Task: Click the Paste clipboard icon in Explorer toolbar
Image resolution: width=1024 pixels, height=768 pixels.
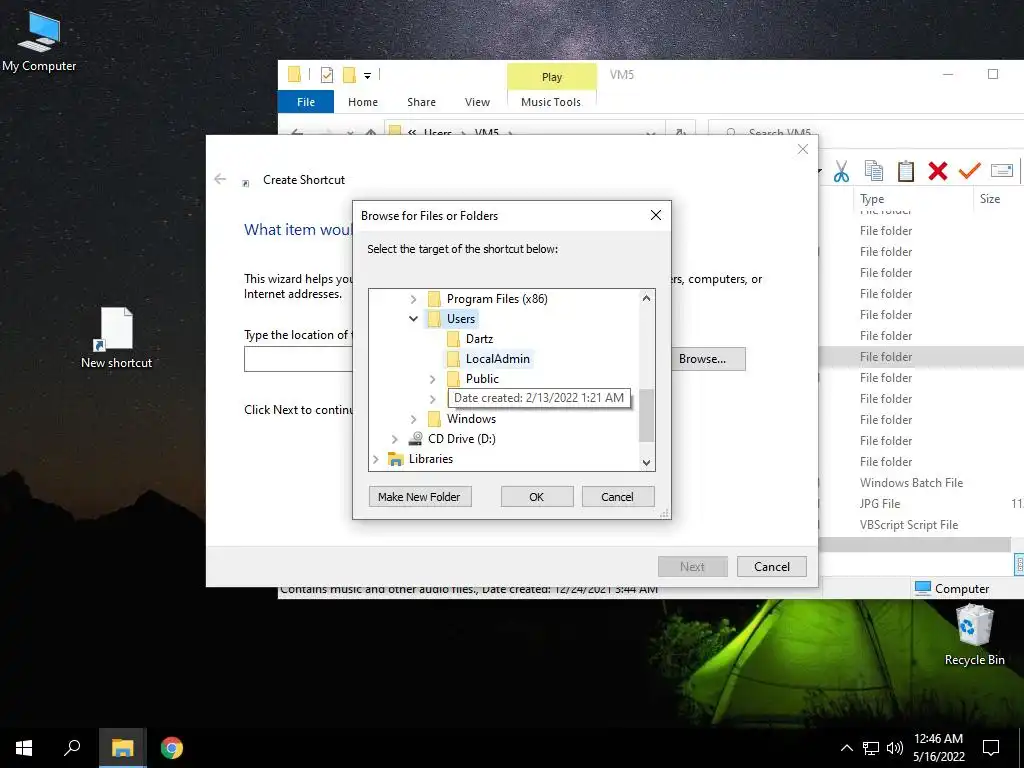Action: click(x=905, y=171)
